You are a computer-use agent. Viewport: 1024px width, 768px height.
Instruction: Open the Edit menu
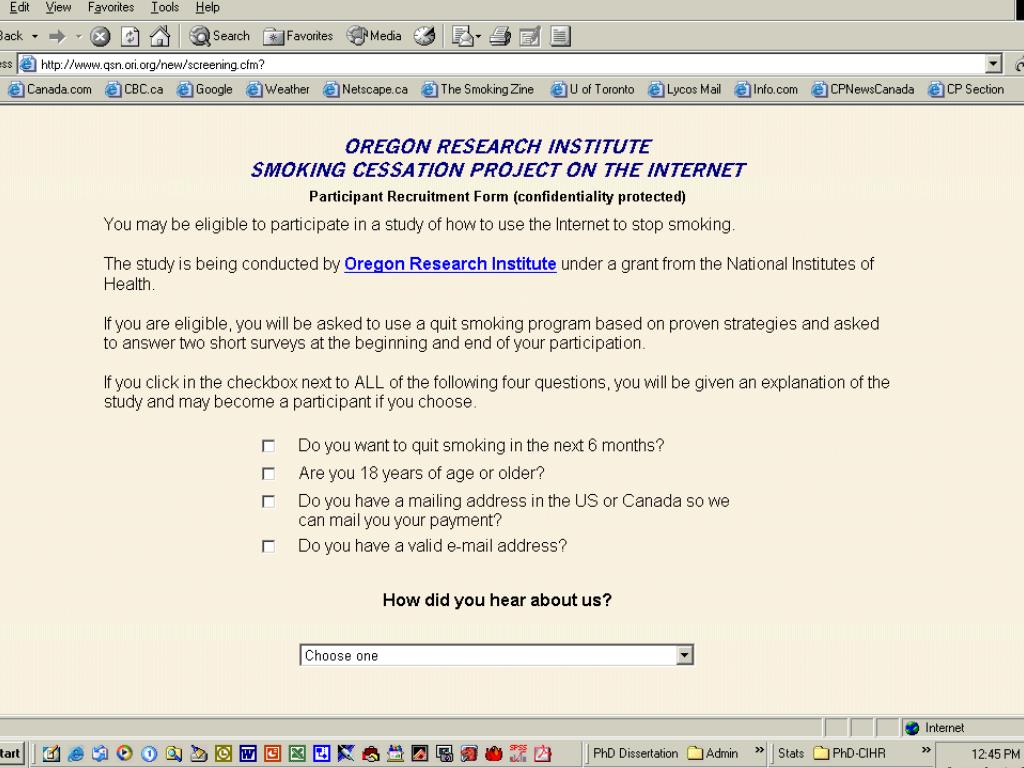pyautogui.click(x=19, y=8)
